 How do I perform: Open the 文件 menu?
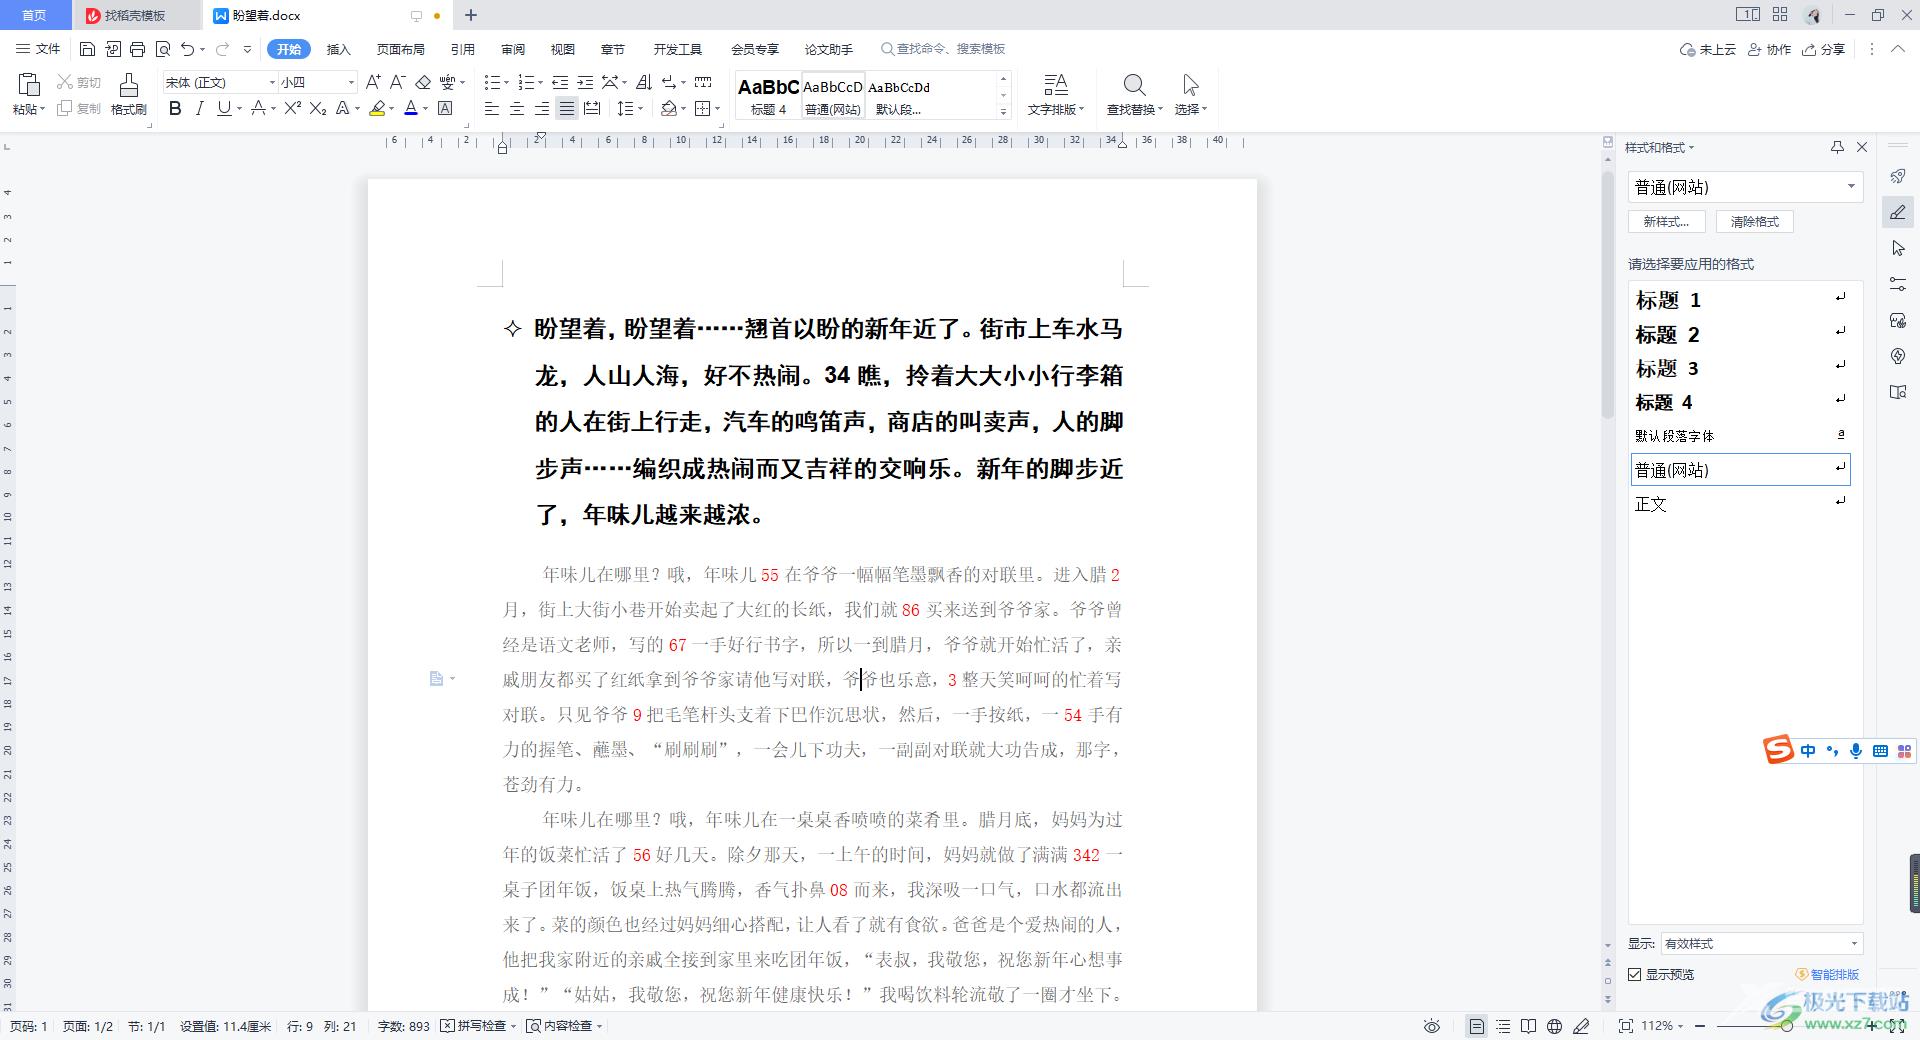38,49
